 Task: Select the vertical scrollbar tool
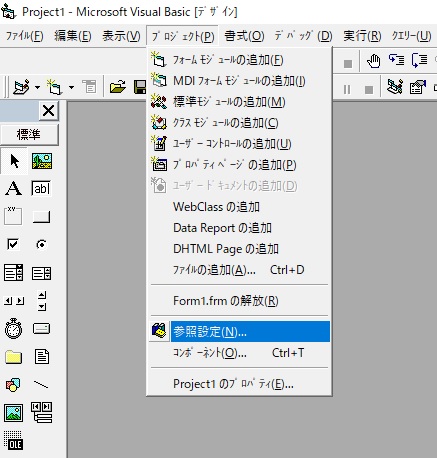42,301
